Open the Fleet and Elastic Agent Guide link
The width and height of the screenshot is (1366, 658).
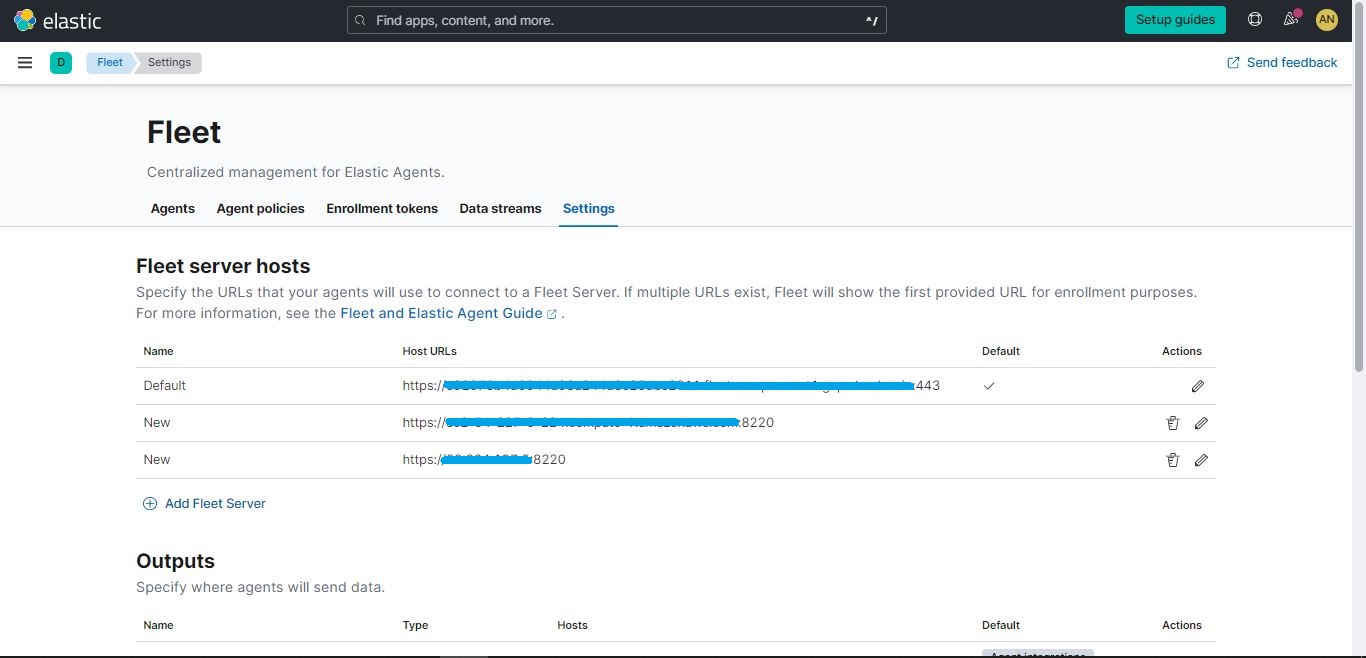(x=448, y=313)
